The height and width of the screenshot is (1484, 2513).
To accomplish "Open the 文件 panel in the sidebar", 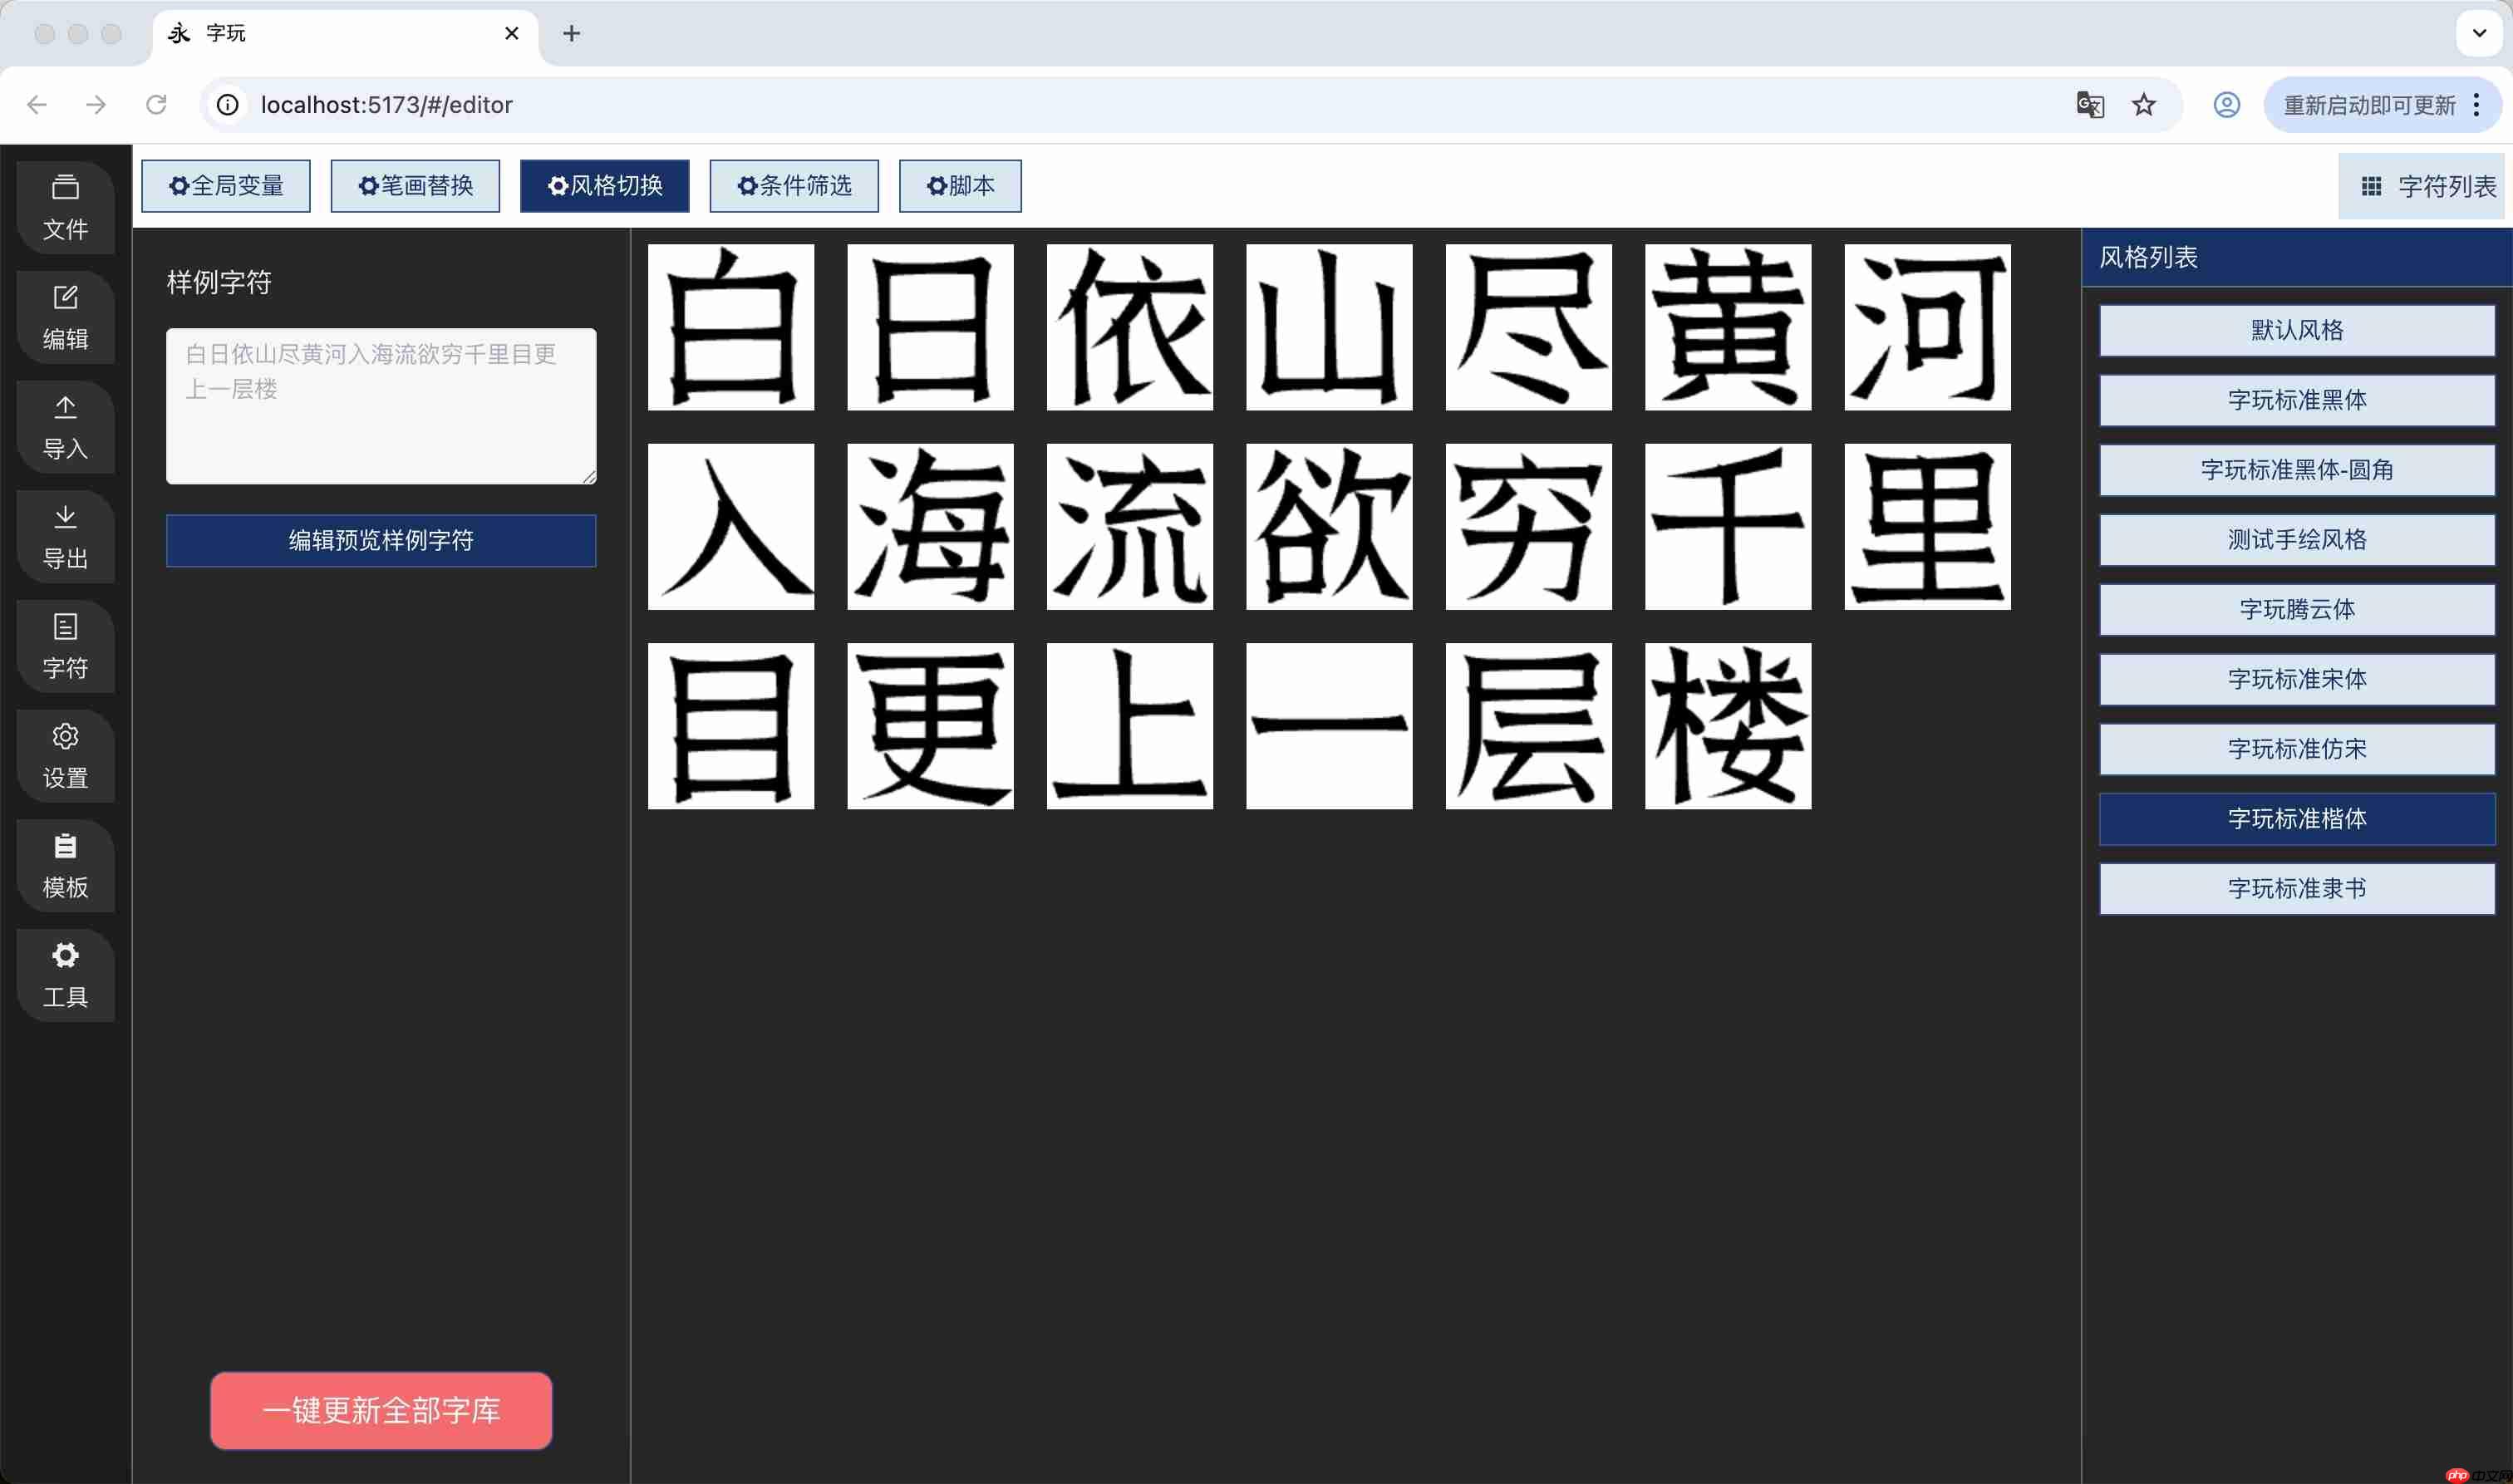I will coord(65,207).
